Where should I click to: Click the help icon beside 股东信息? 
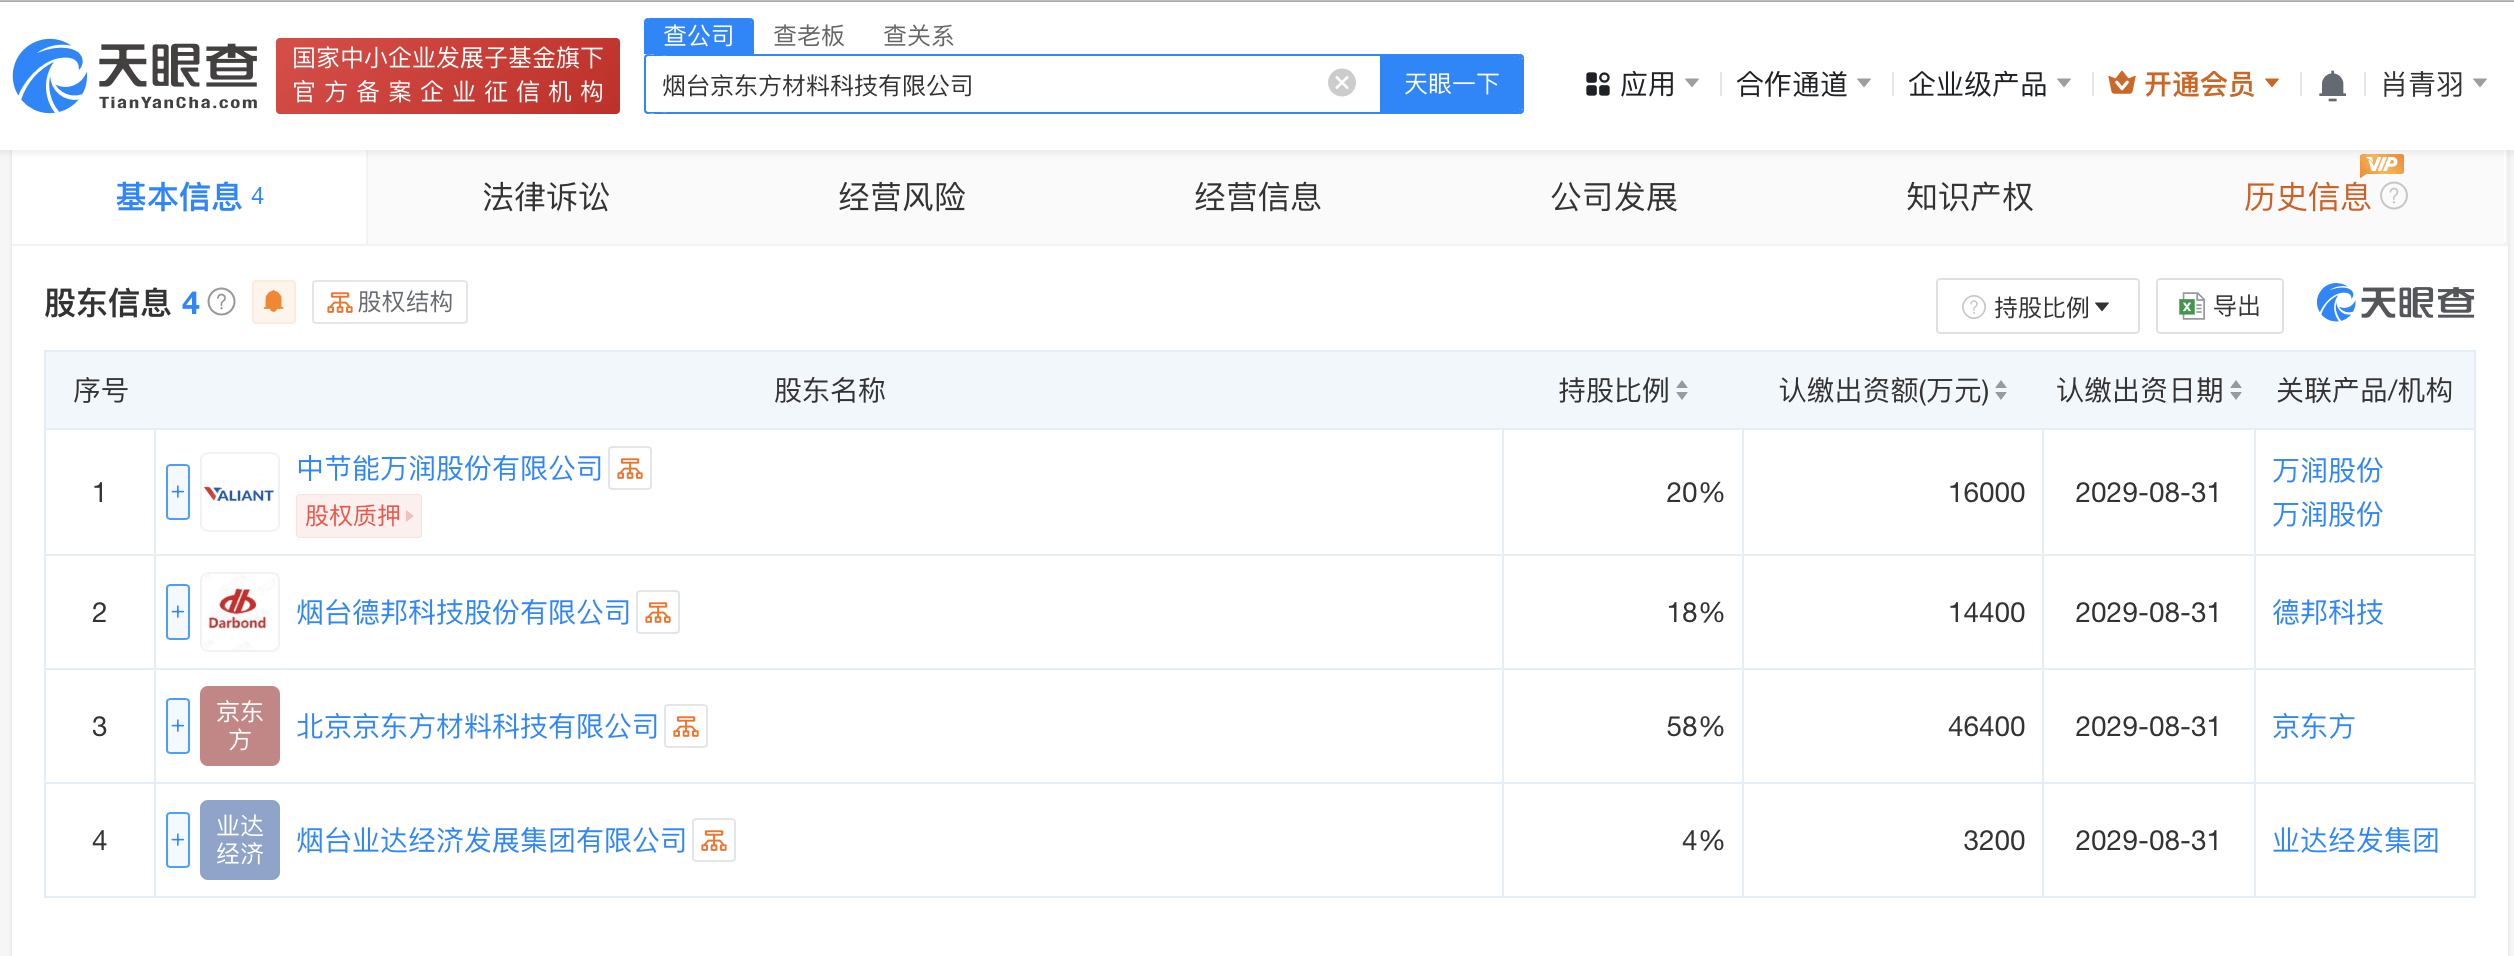click(222, 302)
